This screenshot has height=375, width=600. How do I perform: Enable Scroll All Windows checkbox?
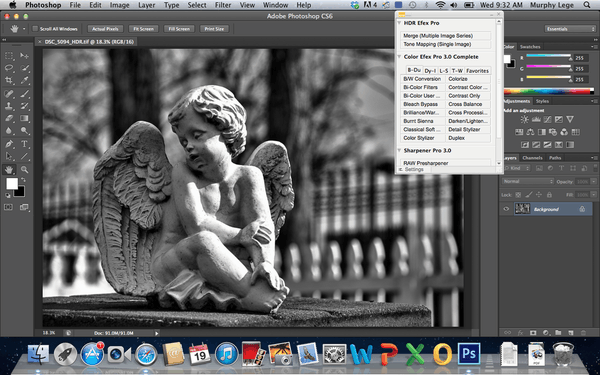coord(35,29)
